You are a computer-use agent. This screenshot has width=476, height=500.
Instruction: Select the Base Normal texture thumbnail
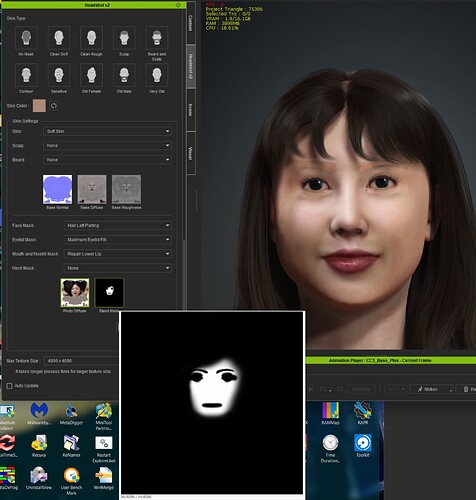(57, 189)
